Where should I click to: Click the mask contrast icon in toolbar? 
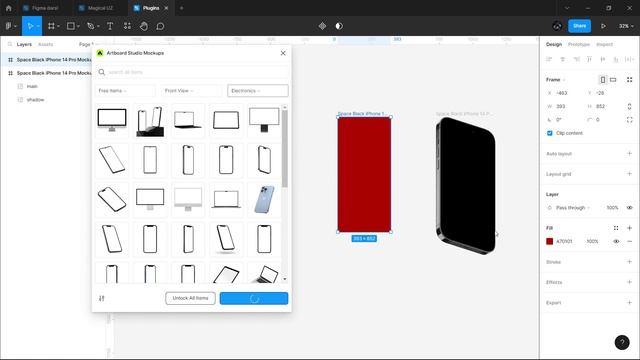pyautogui.click(x=339, y=26)
